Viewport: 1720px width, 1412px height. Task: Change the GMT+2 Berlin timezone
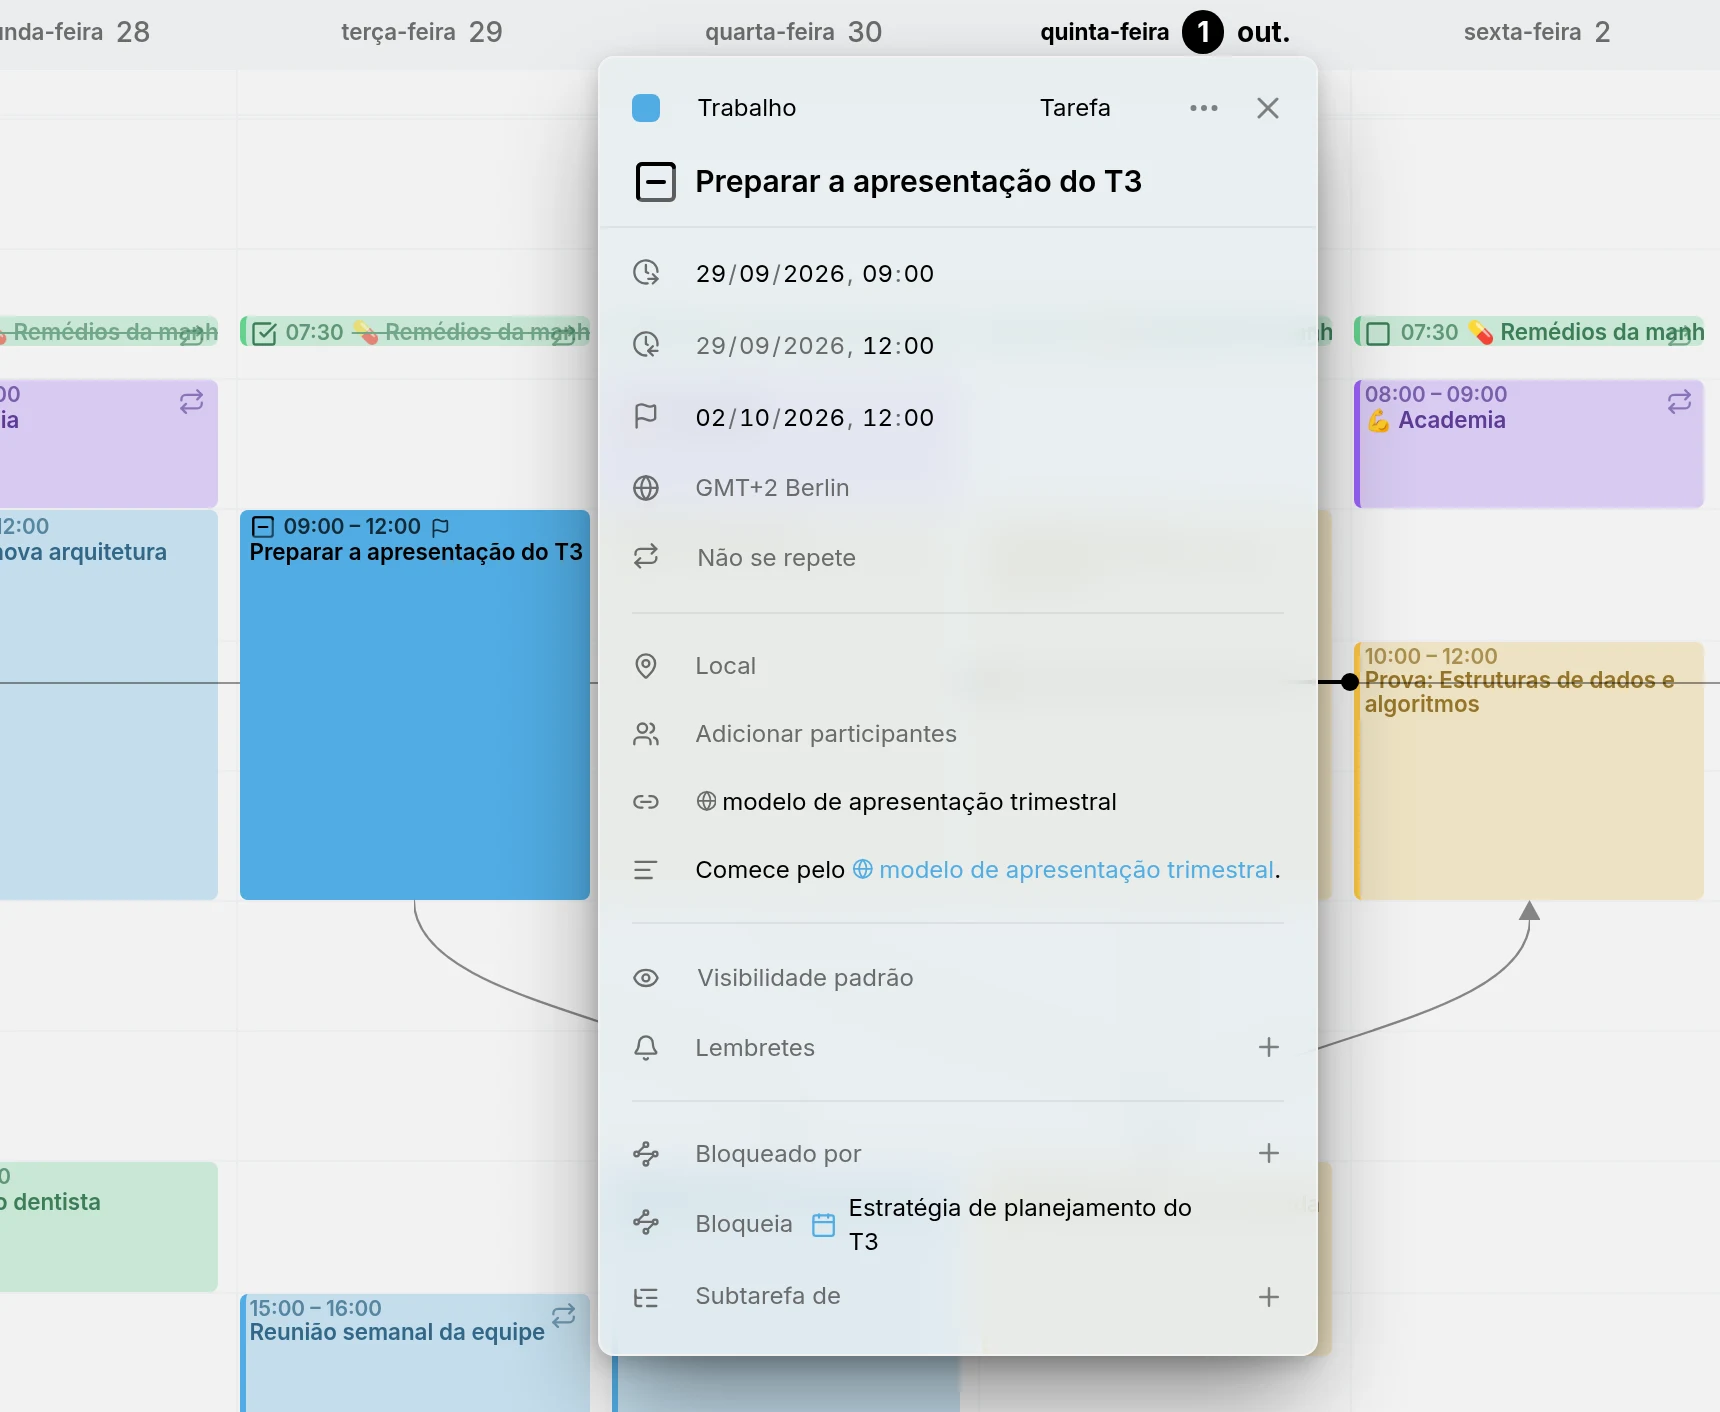(772, 488)
